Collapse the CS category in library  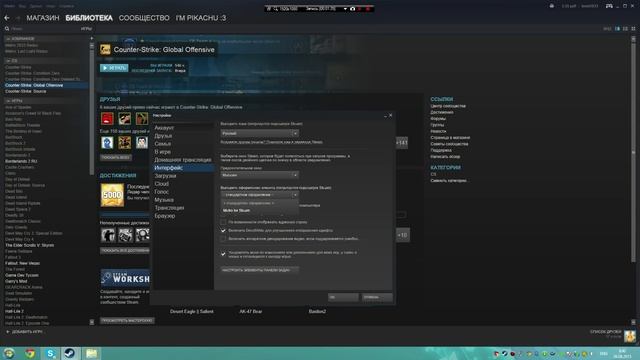click(x=8, y=61)
